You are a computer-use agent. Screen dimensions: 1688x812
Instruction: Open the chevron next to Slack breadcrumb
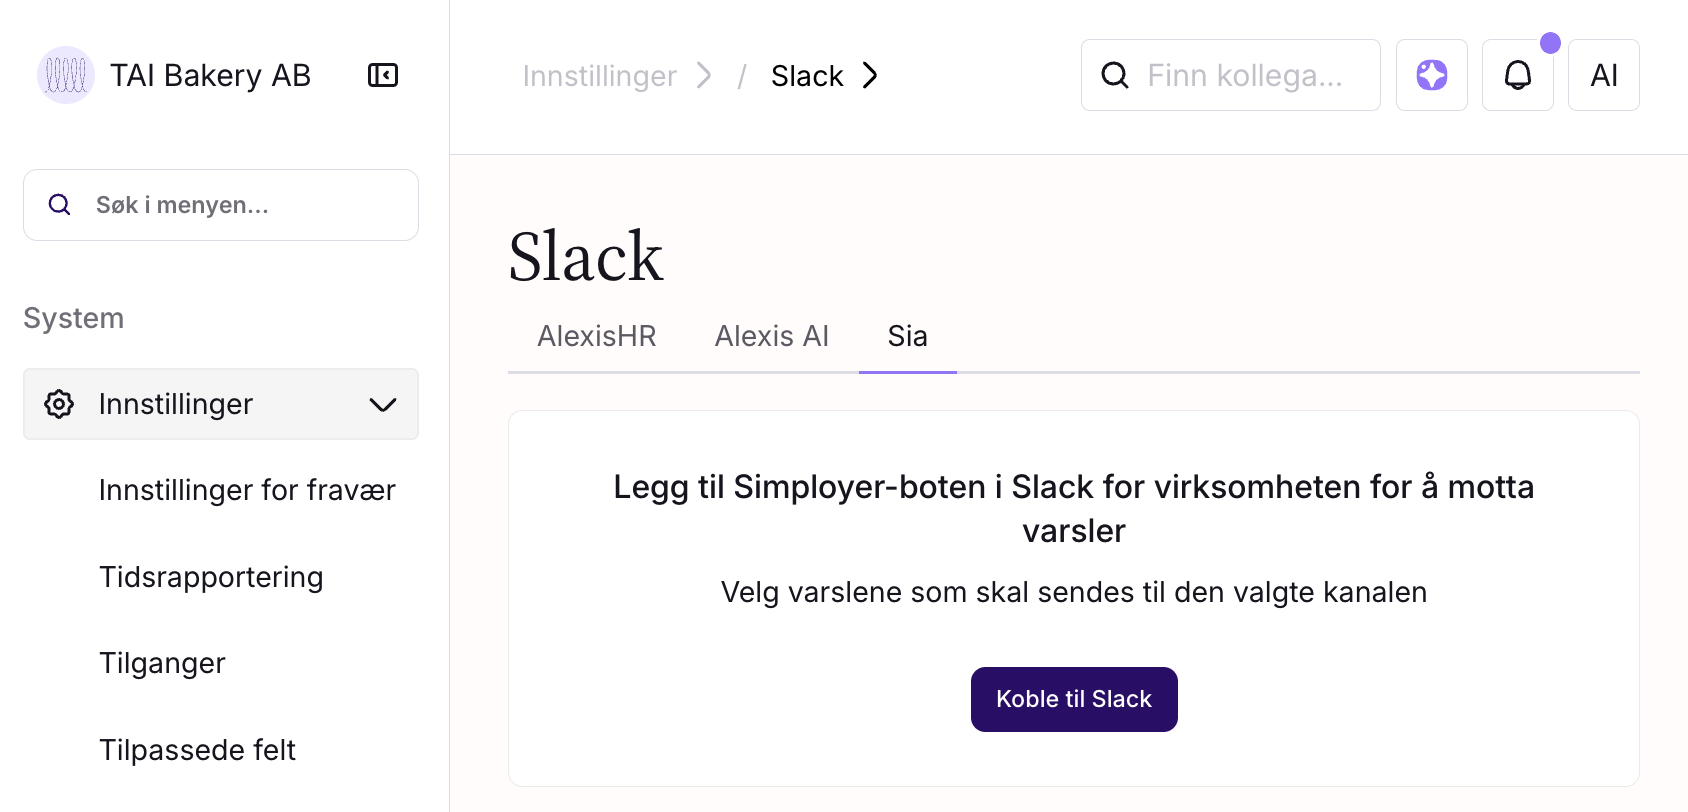pos(870,75)
